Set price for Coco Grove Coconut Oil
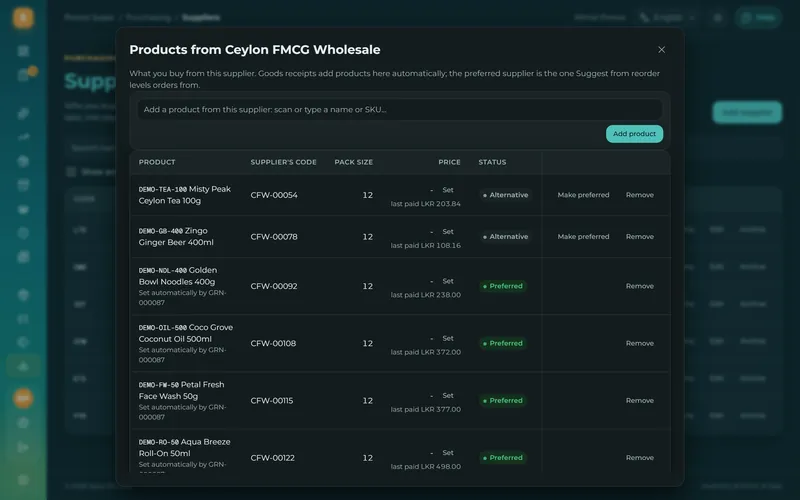Screen dimensions: 800x500 coord(447,338)
